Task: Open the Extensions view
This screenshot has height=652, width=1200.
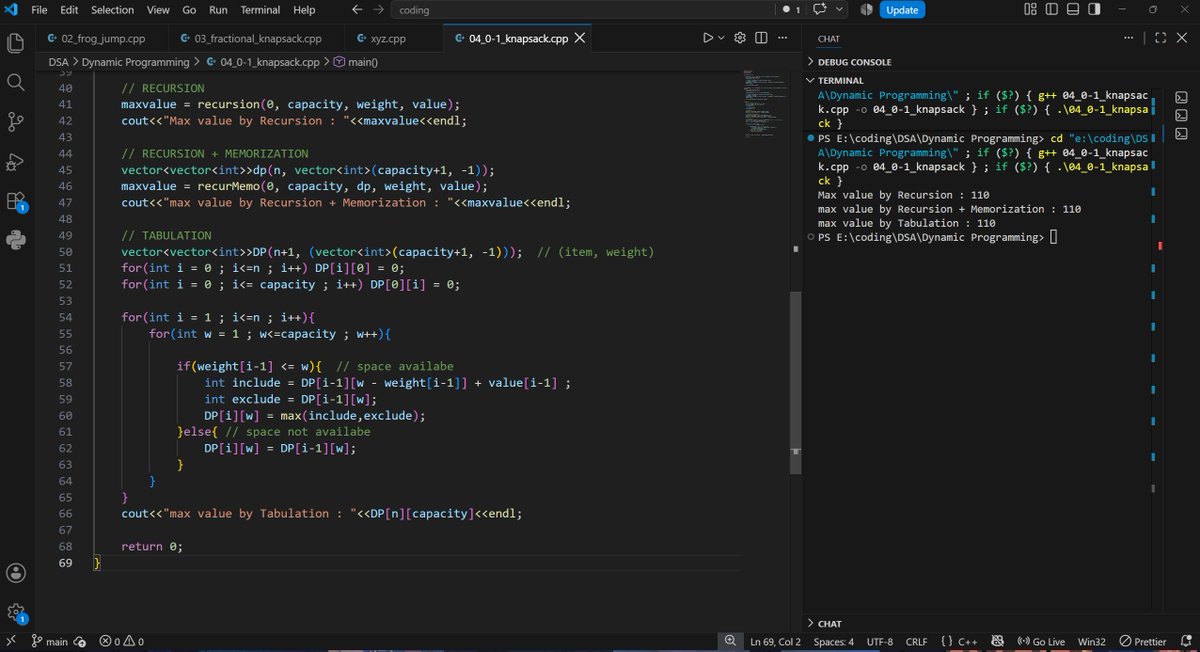Action: [15, 200]
